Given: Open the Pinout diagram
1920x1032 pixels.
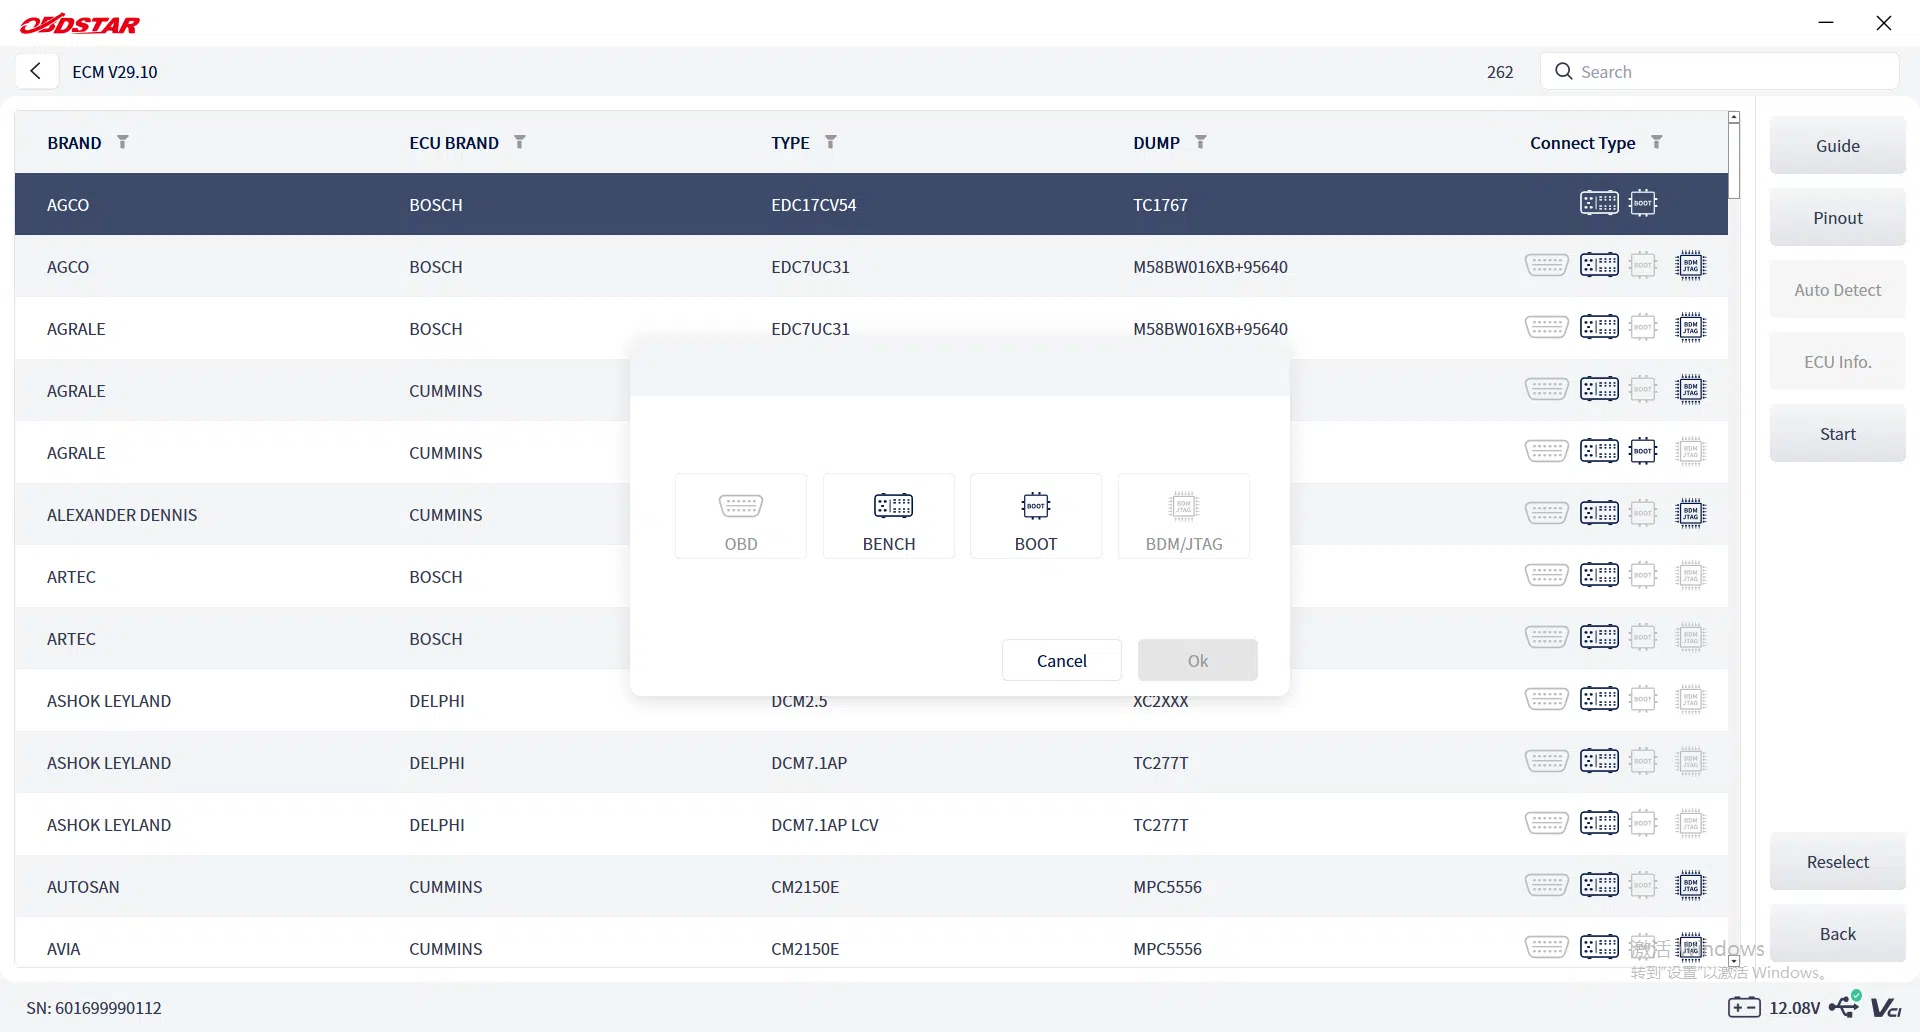Looking at the screenshot, I should point(1837,218).
